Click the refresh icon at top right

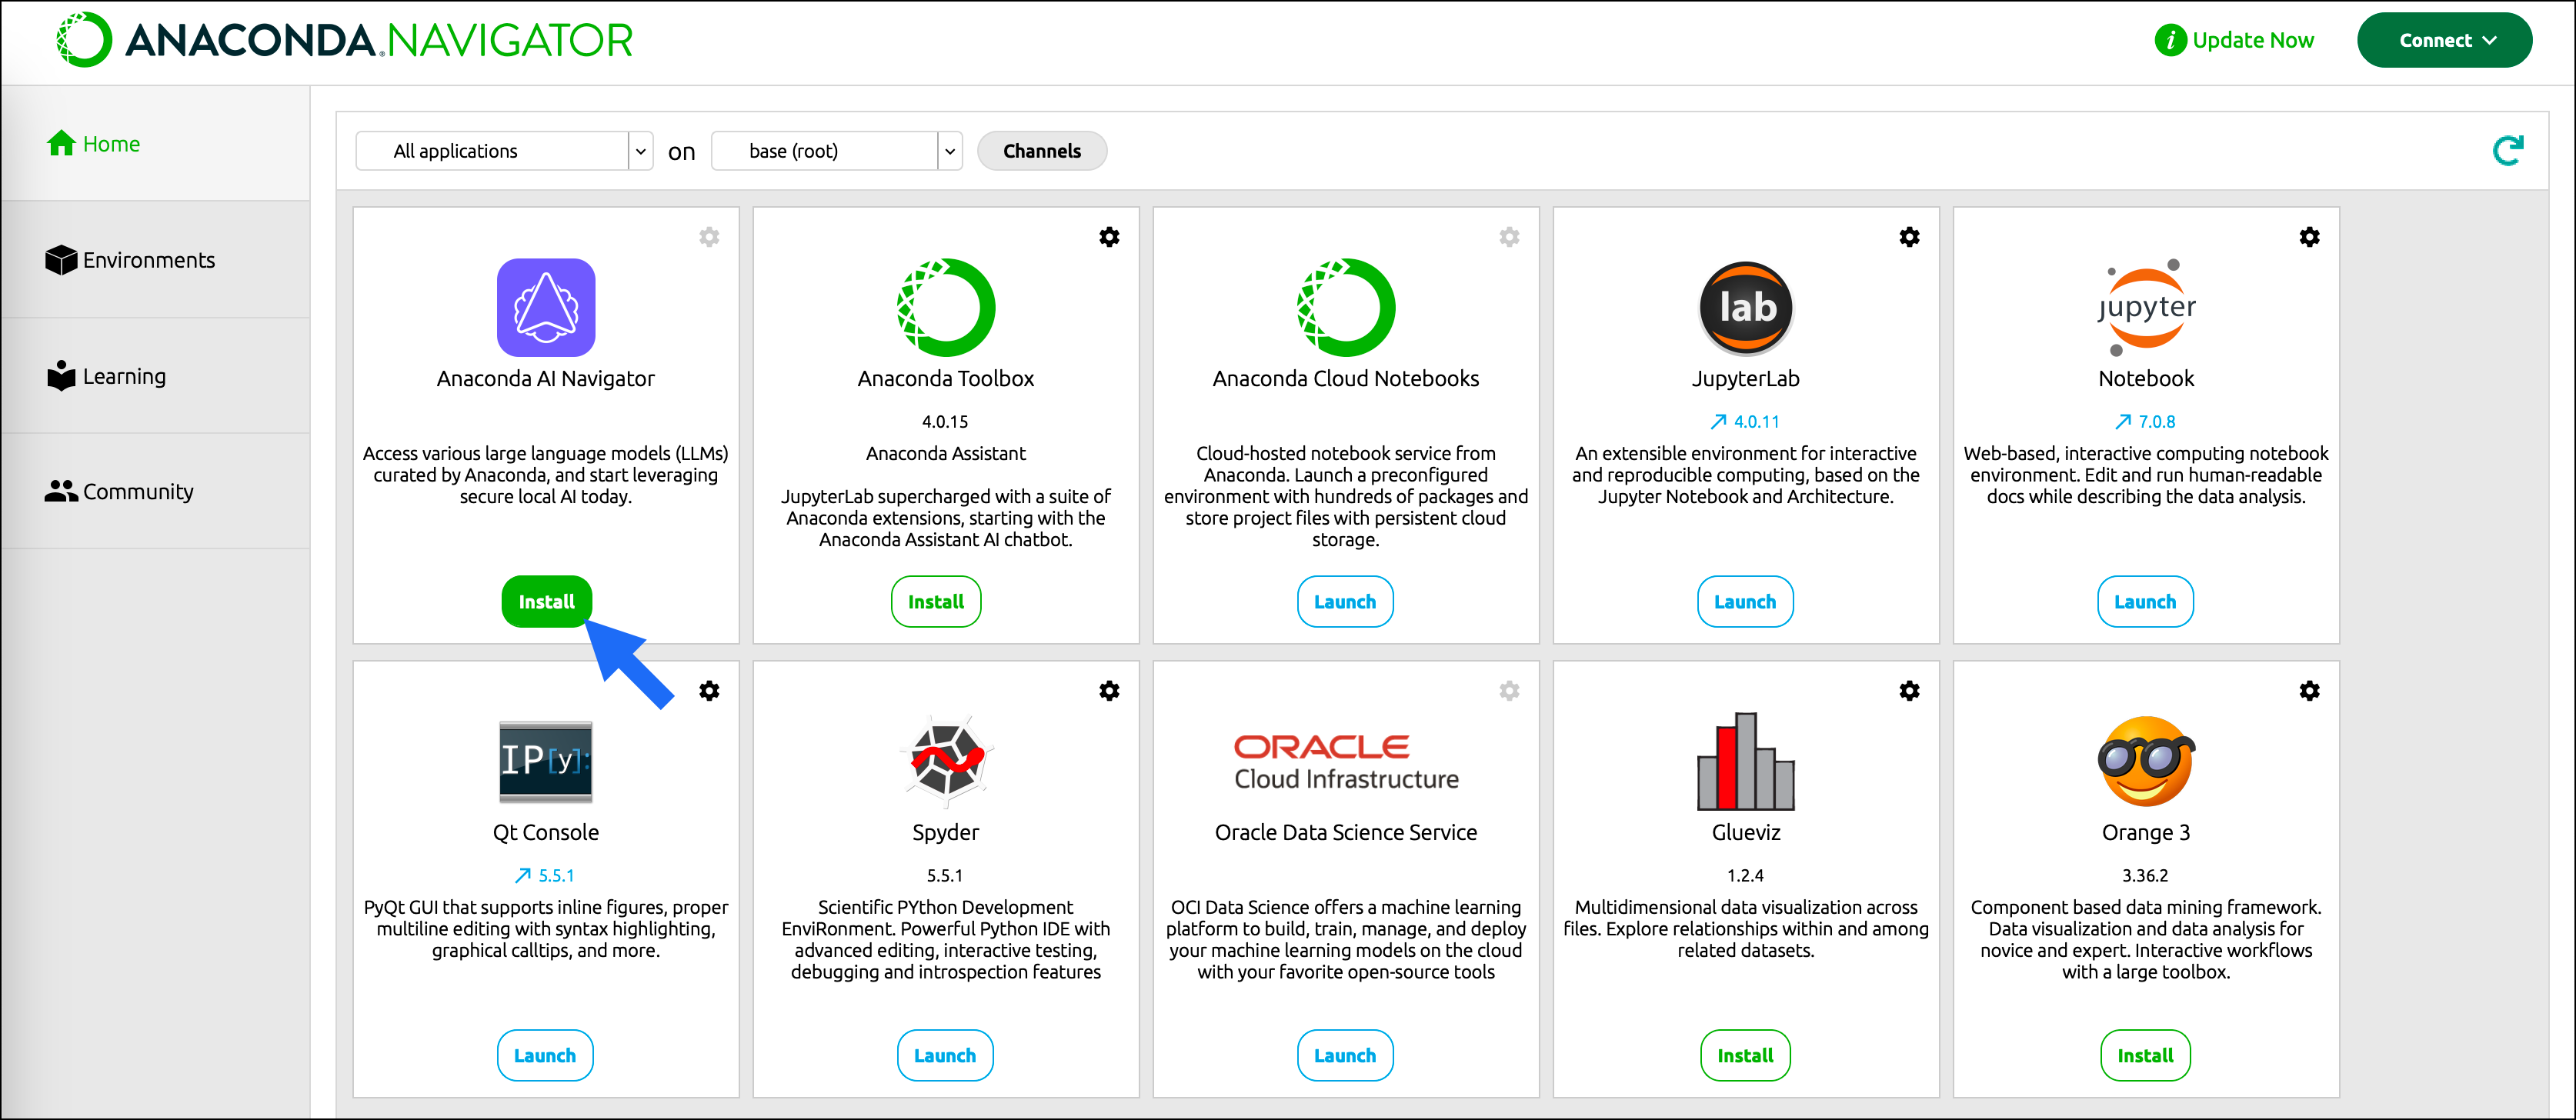(x=2507, y=151)
